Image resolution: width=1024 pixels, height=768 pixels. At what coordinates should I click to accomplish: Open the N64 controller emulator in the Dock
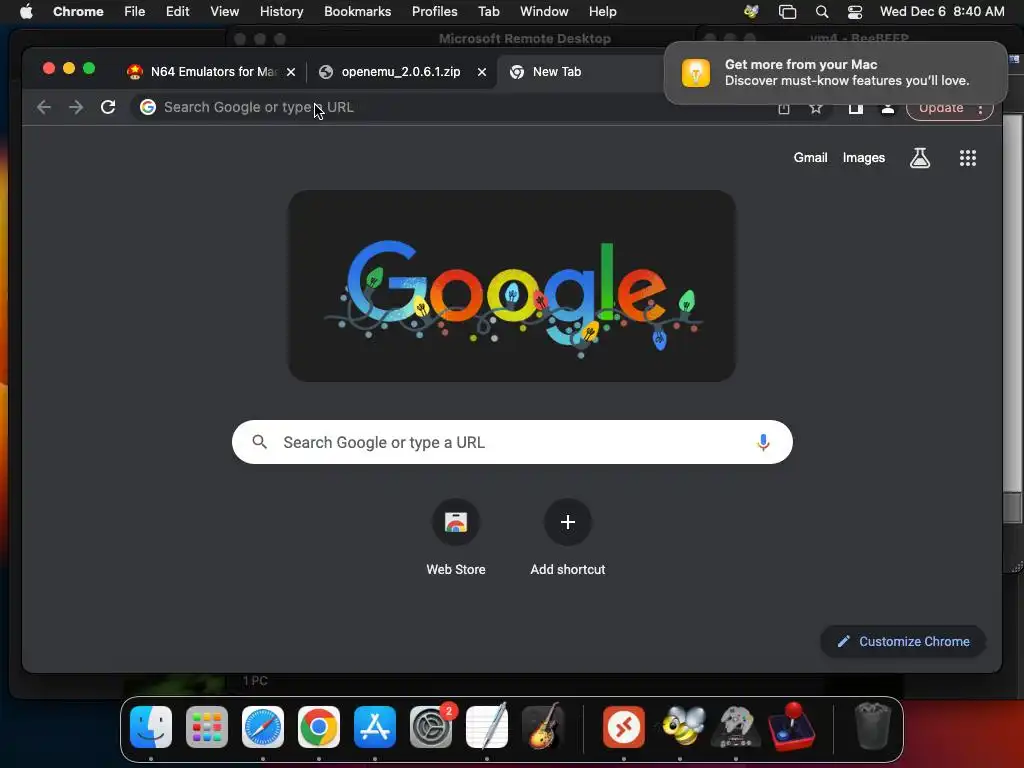736,727
